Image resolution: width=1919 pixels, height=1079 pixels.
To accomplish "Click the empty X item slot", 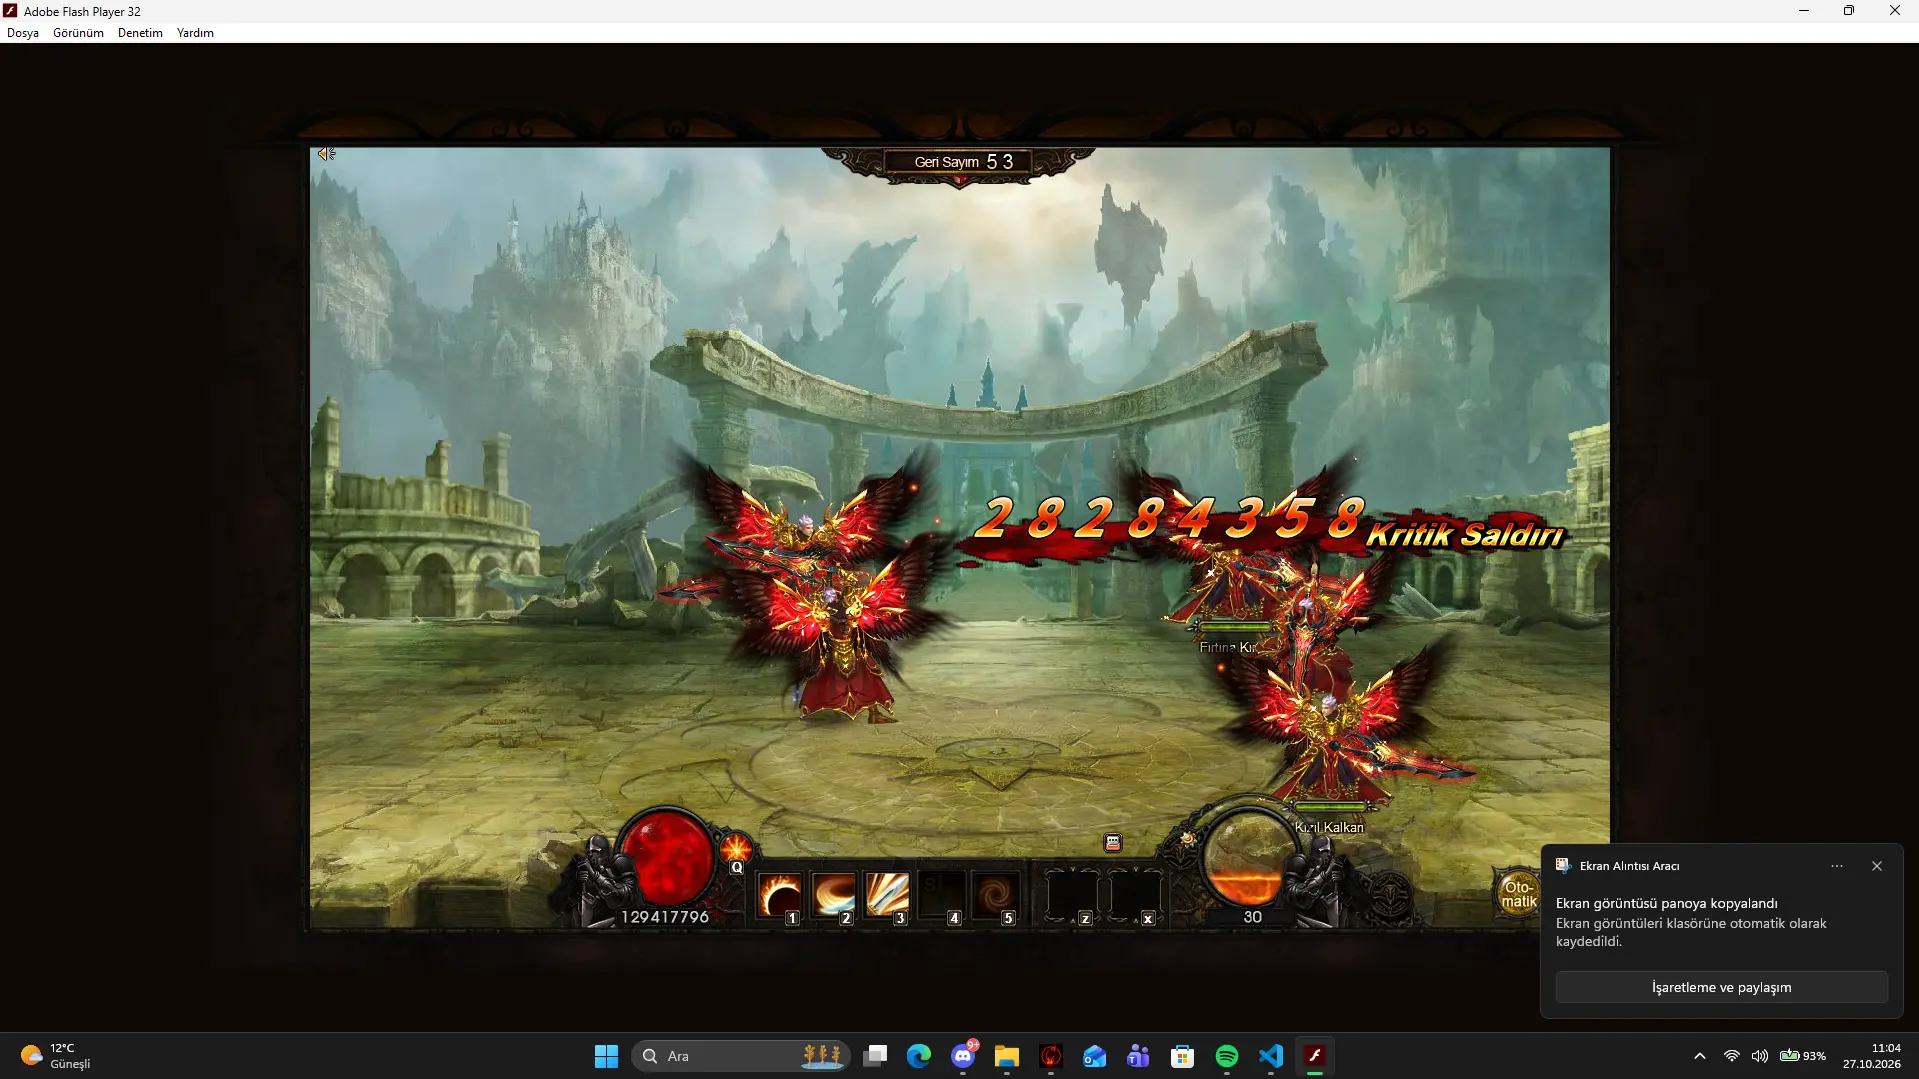I will (x=1135, y=895).
